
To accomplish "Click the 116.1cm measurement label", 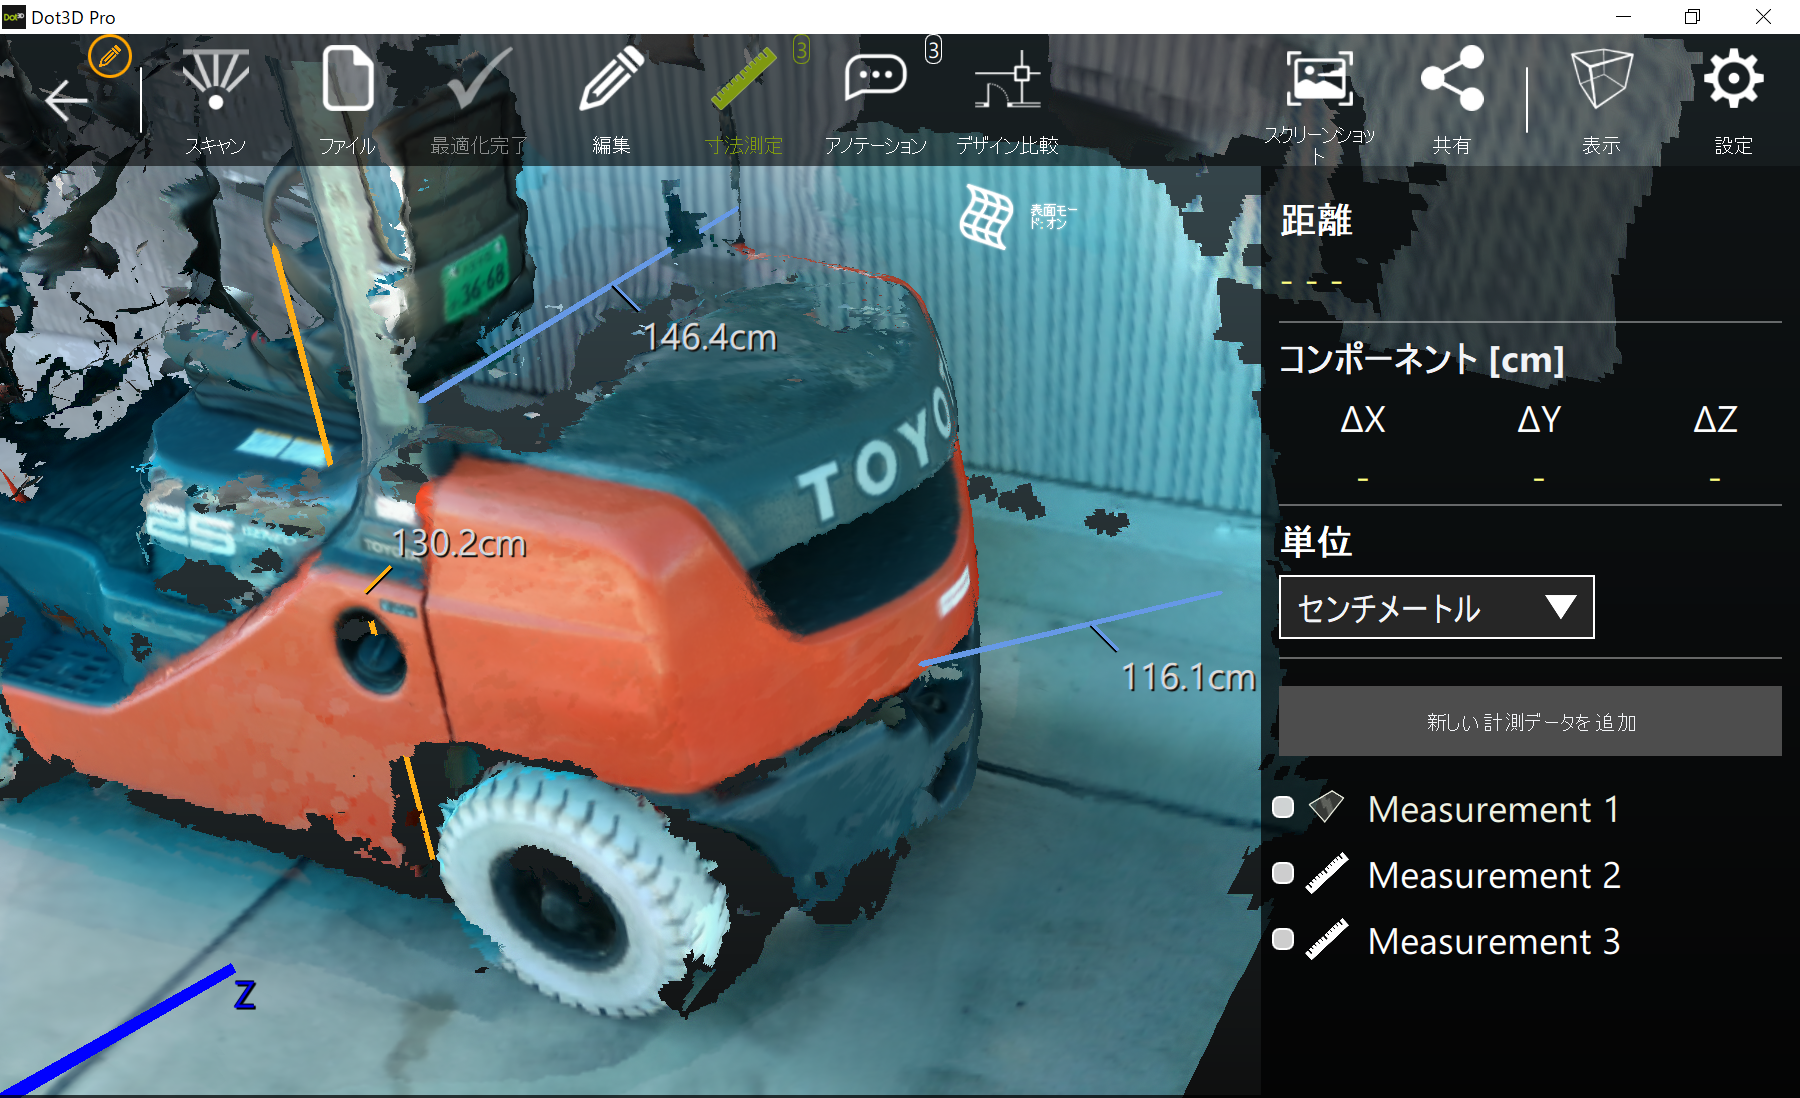I will [1188, 677].
